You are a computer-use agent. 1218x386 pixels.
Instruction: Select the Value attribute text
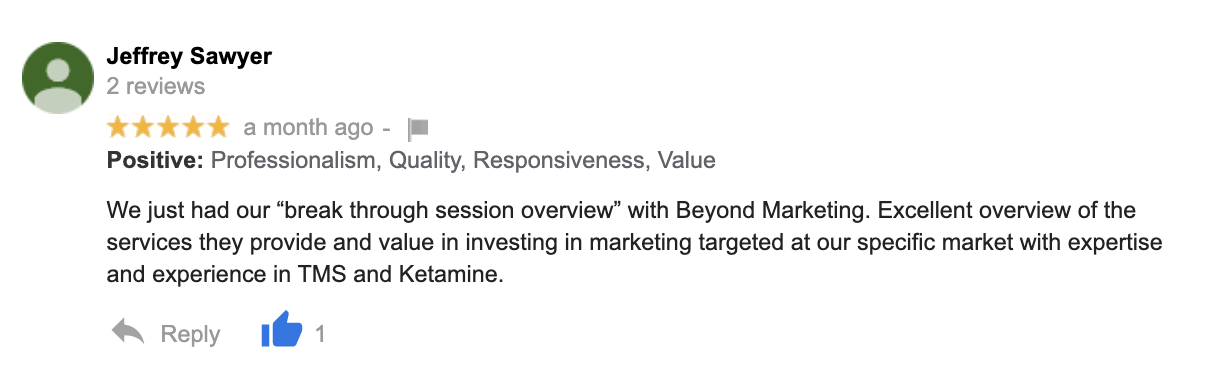[x=688, y=160]
